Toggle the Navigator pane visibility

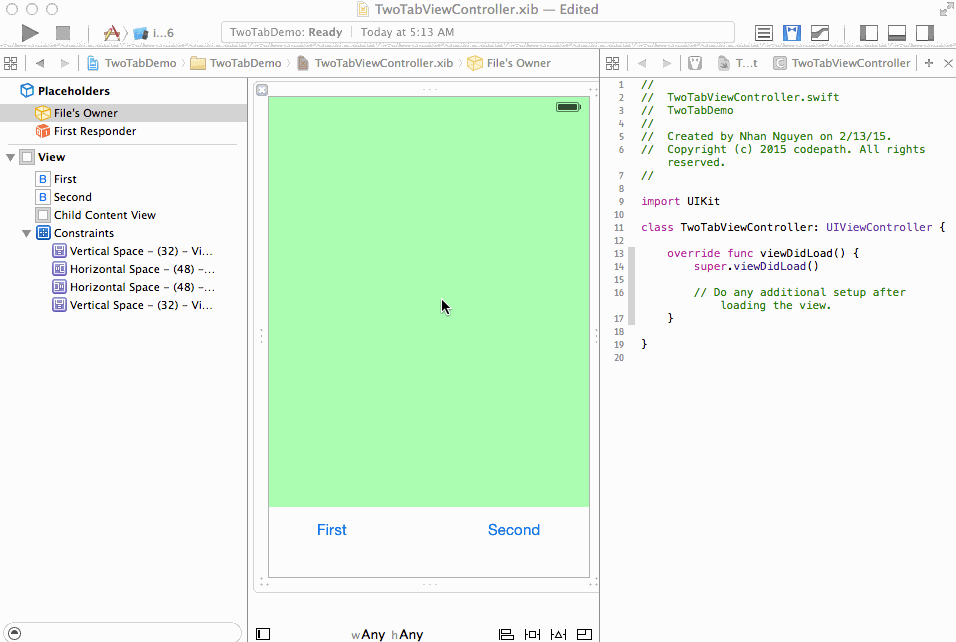(x=869, y=33)
